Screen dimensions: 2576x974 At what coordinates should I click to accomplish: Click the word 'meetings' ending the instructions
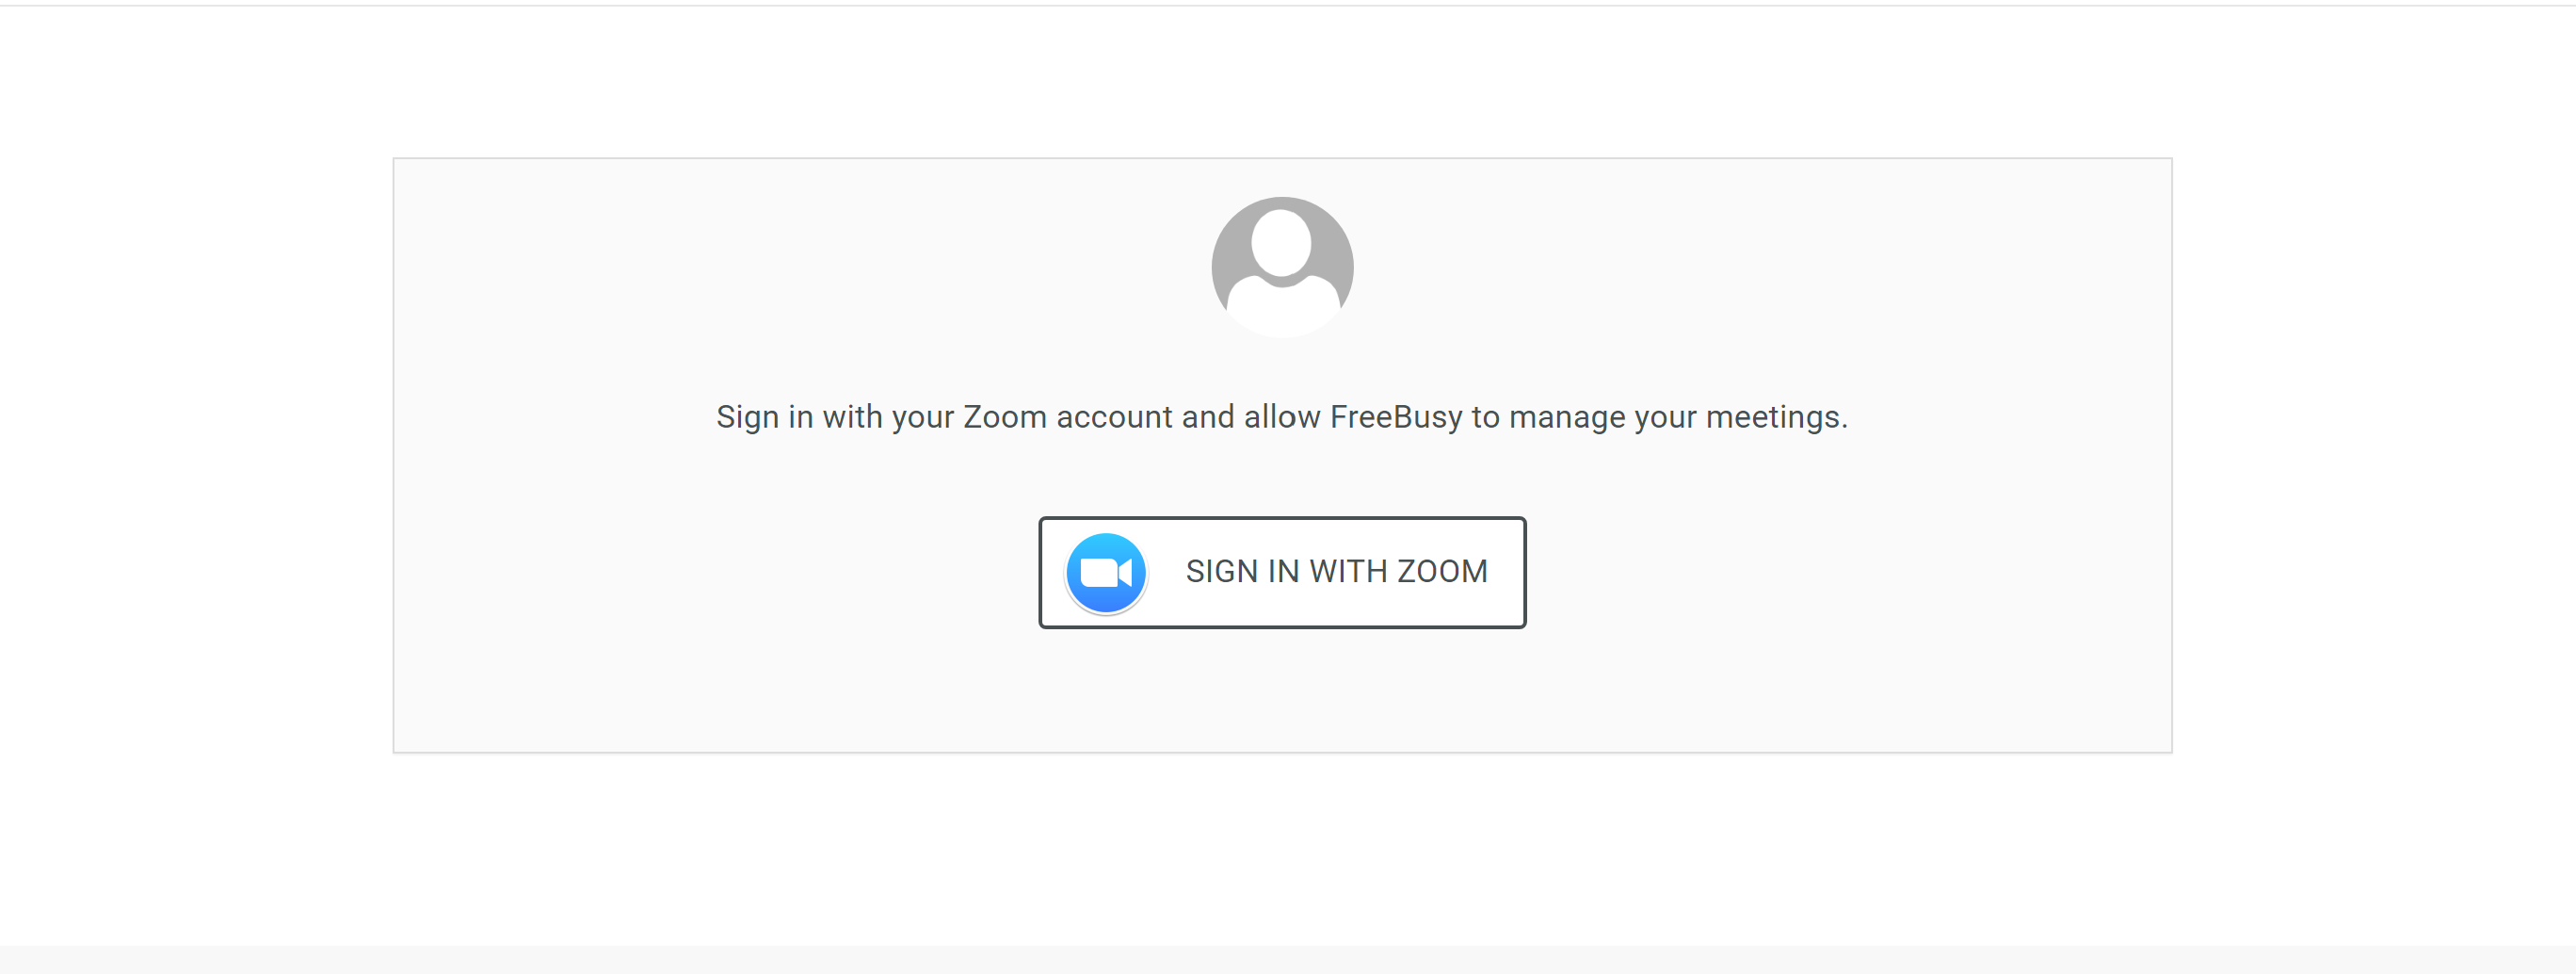1773,417
